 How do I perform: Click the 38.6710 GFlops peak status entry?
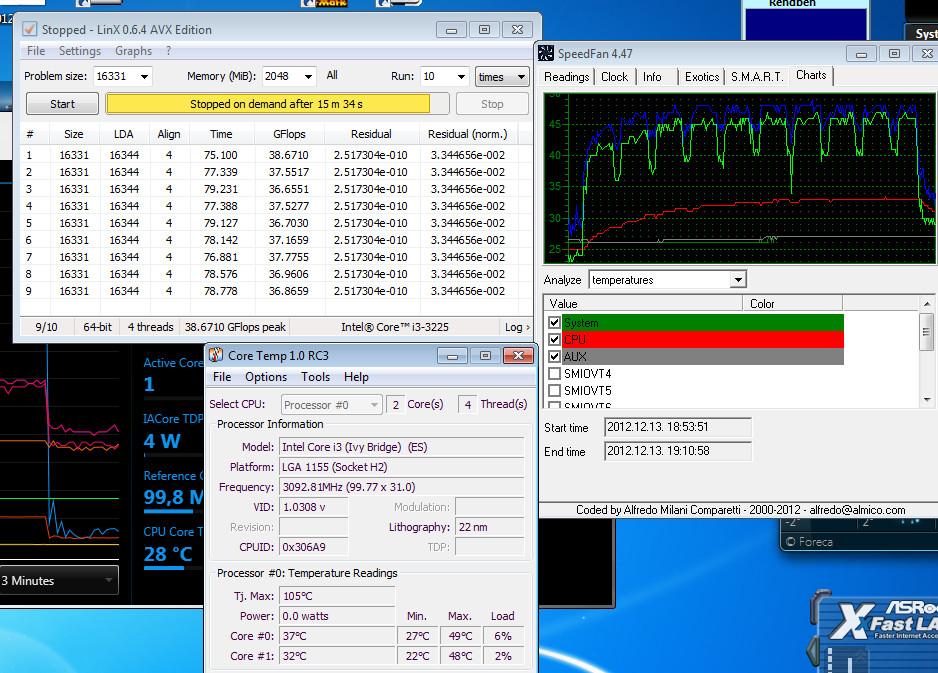[x=235, y=327]
